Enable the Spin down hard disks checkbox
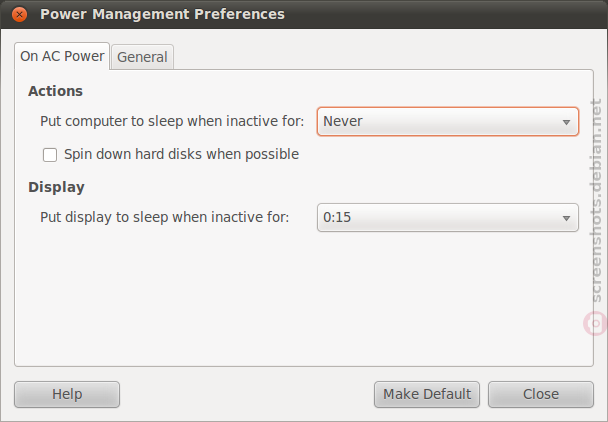608x422 pixels. tap(50, 155)
